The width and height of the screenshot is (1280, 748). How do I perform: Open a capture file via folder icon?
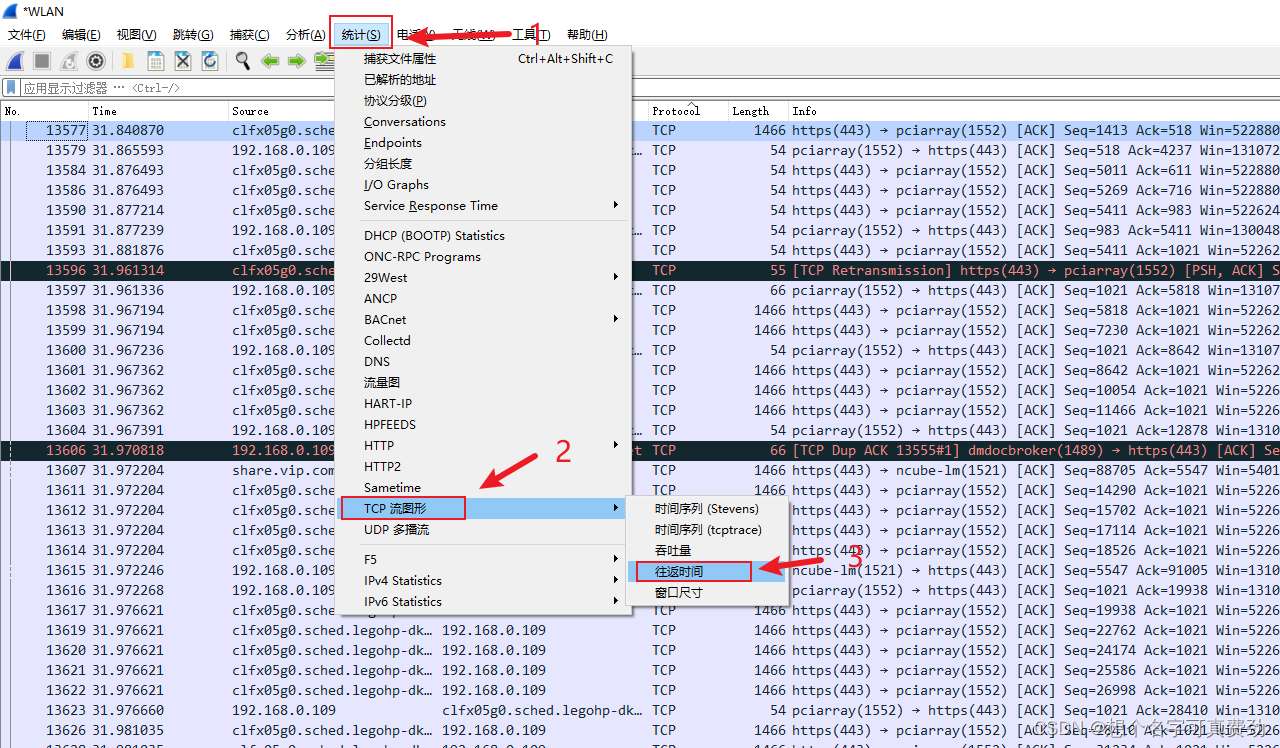pyautogui.click(x=129, y=61)
